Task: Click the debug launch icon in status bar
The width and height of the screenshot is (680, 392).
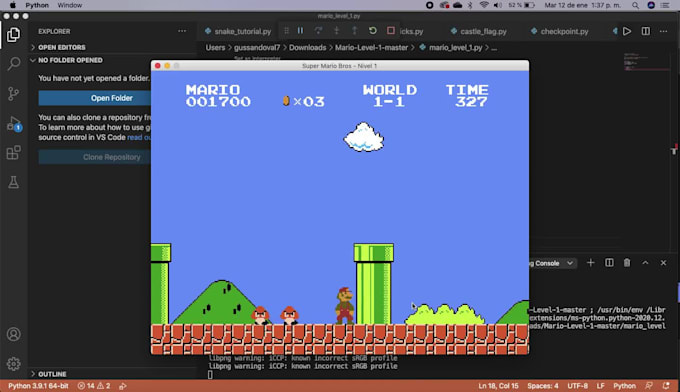Action: coord(123,385)
